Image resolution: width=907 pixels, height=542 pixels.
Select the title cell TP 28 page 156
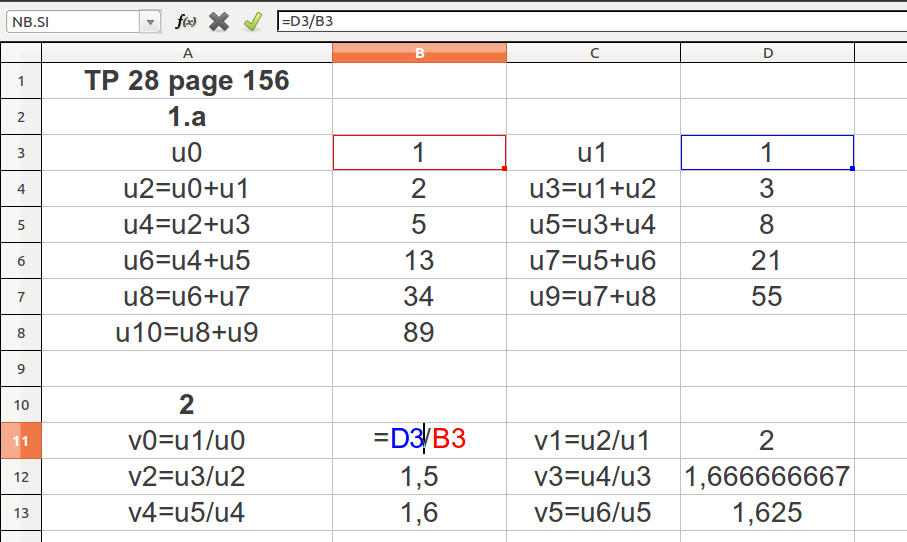(187, 81)
